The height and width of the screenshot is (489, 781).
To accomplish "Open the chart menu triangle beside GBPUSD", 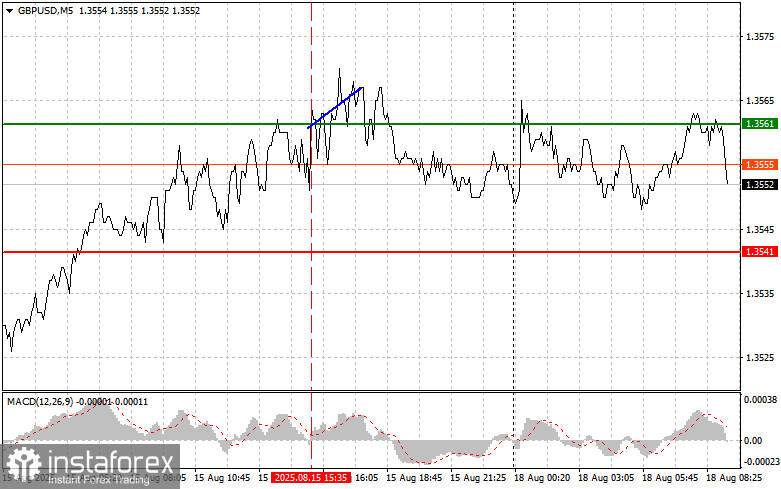I will pyautogui.click(x=9, y=10).
